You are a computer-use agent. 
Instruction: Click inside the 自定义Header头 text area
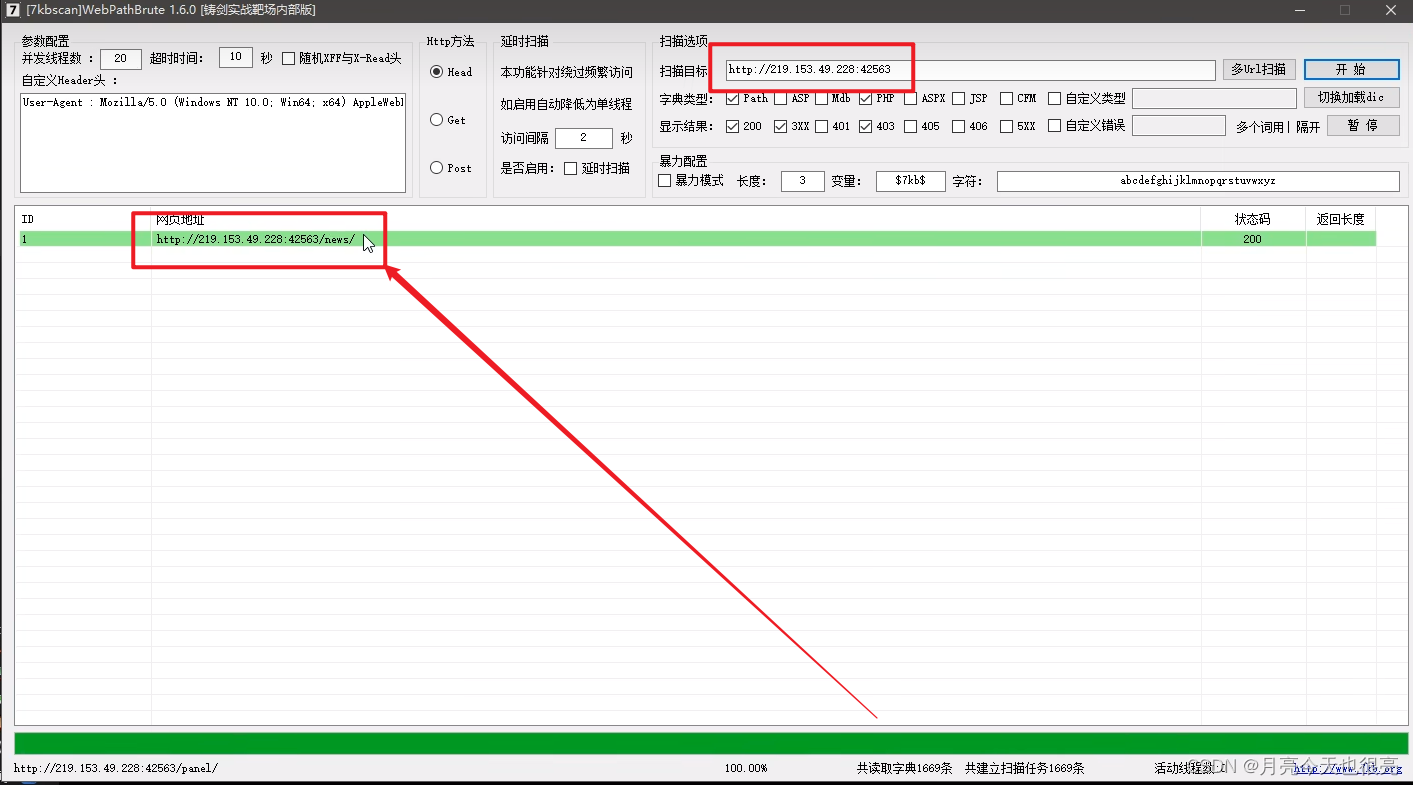click(213, 143)
